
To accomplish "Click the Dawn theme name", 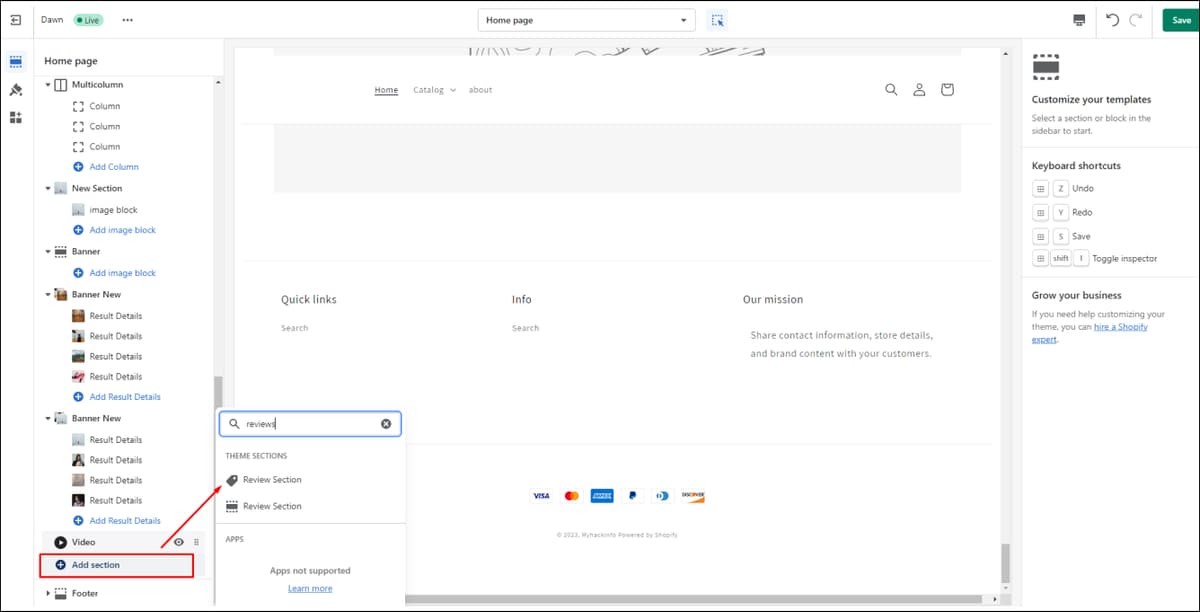I will tap(52, 20).
